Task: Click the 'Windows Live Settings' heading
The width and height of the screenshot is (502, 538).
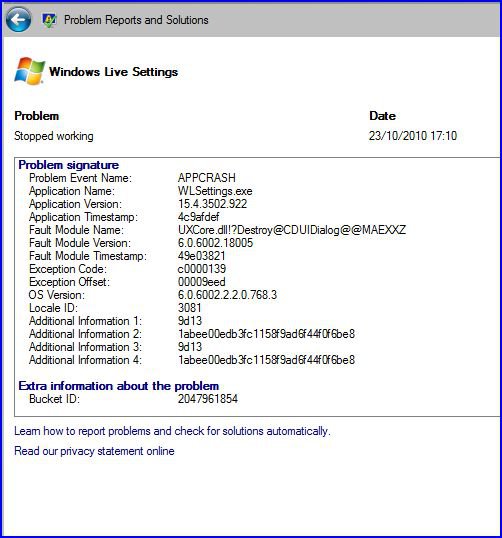Action: click(113, 72)
